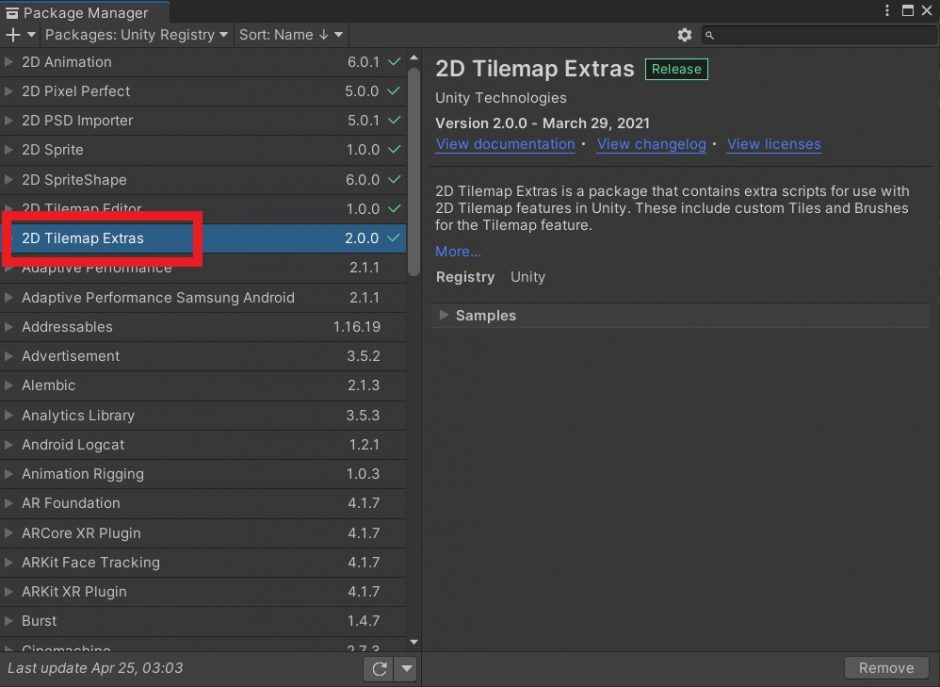Open the dropdown arrow beside the refresh button
940x687 pixels.
405,668
